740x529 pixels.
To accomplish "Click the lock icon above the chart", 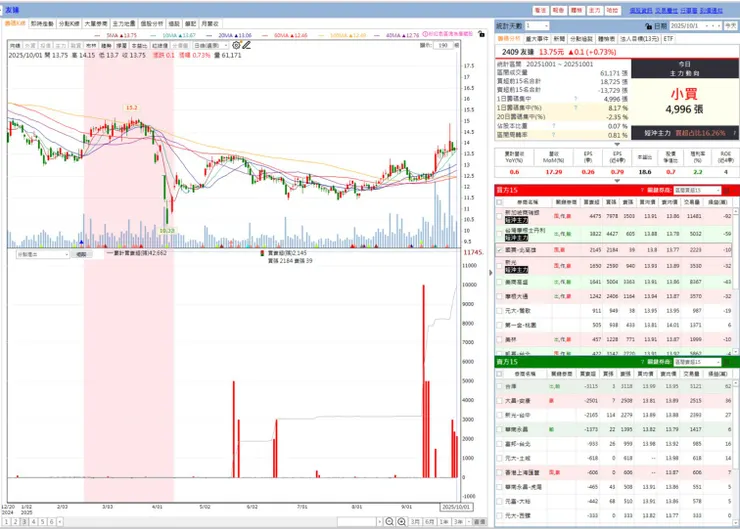I will coord(481,34).
